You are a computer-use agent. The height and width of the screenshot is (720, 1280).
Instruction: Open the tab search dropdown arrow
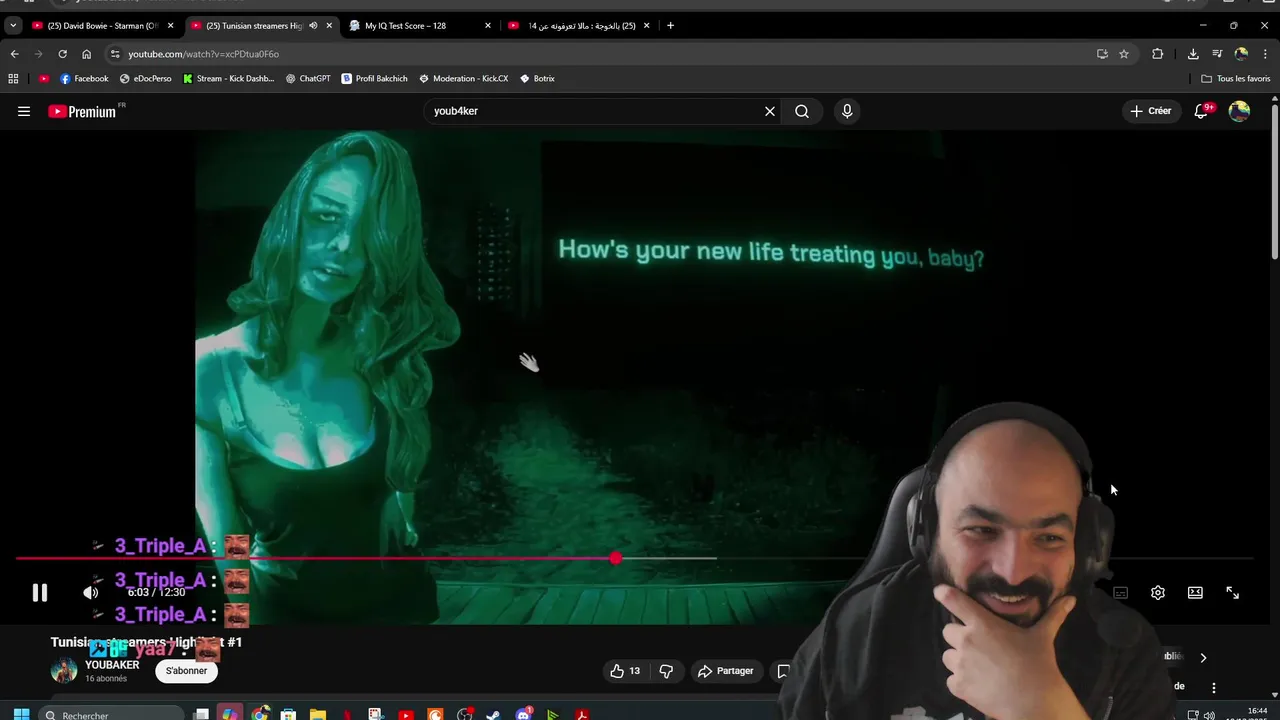point(13,25)
